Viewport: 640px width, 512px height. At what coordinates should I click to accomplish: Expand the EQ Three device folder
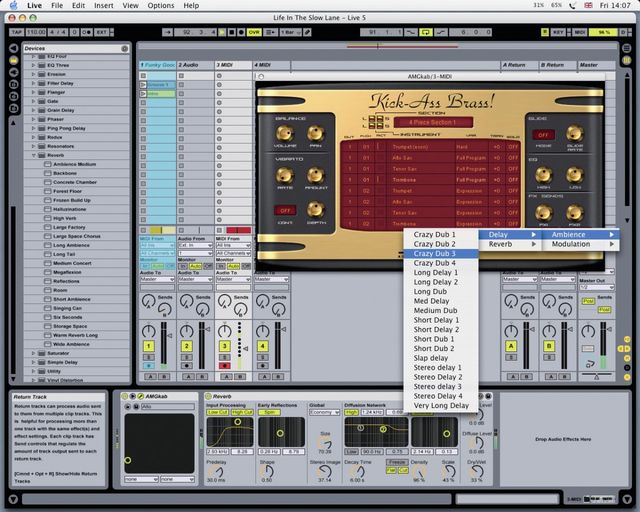(x=33, y=65)
